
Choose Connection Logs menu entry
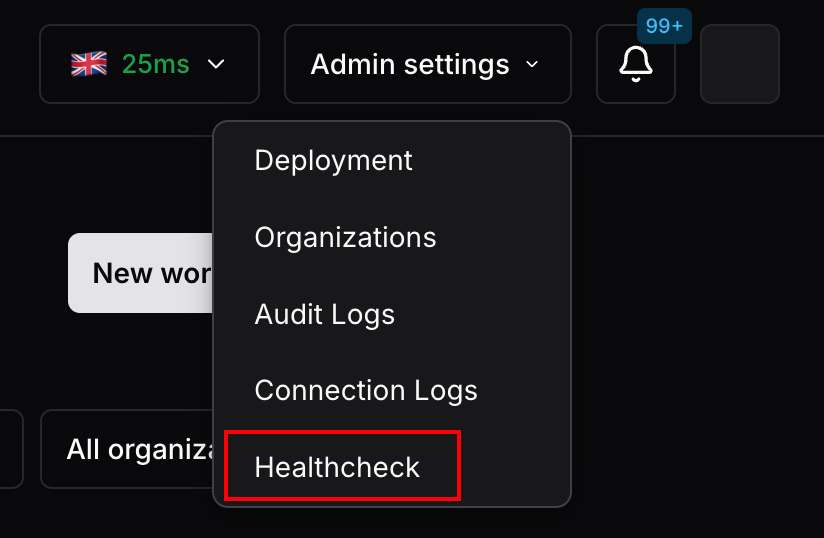pos(366,391)
